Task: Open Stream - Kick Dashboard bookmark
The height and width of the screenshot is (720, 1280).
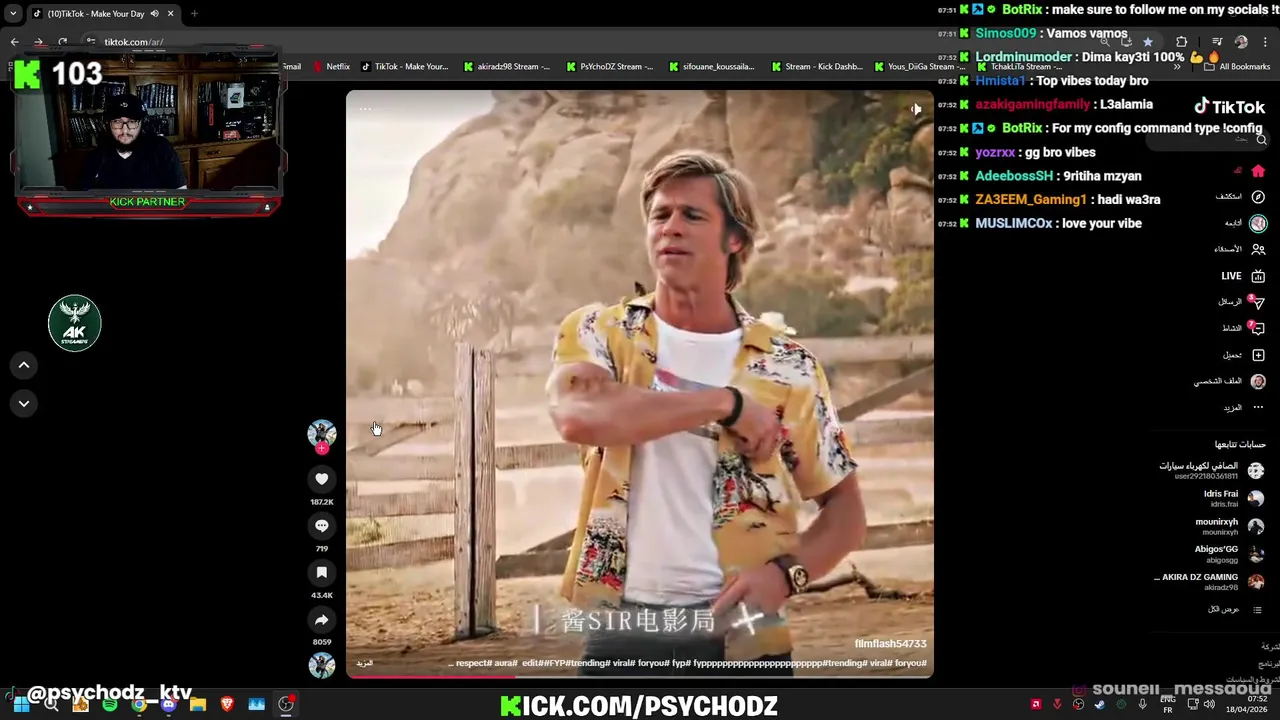Action: [x=816, y=66]
